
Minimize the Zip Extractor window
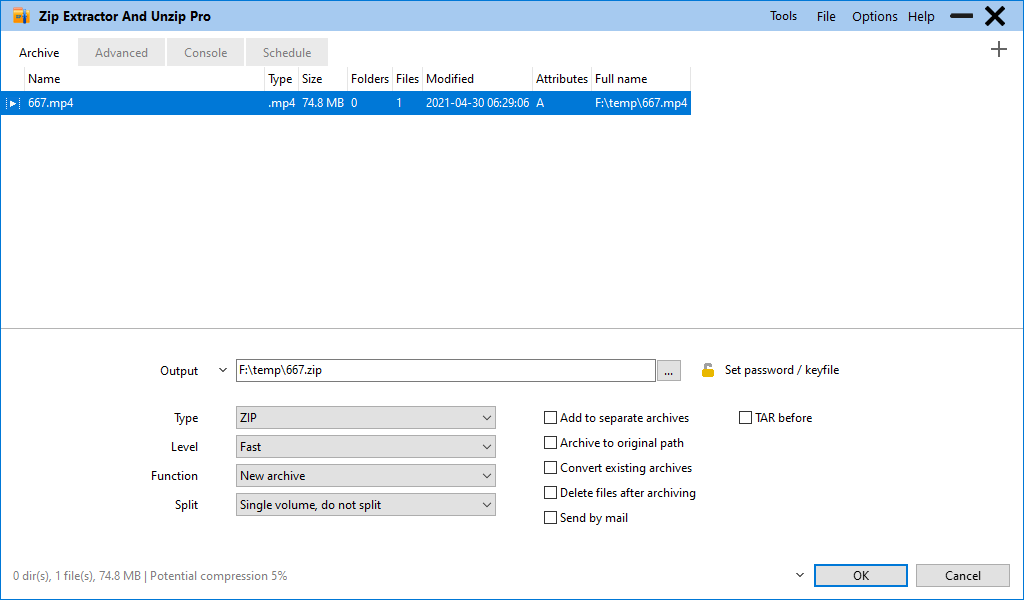pos(961,16)
